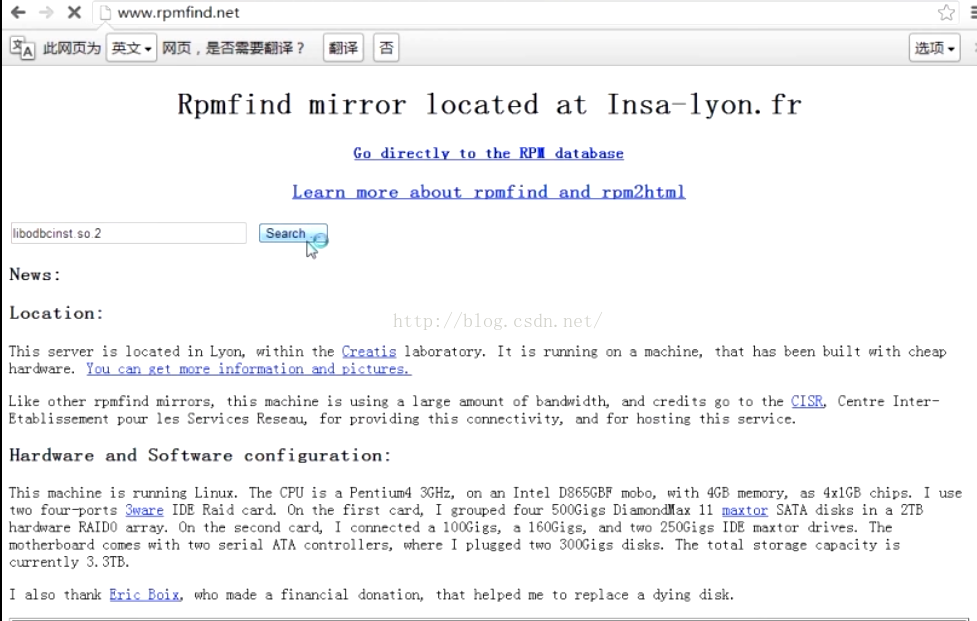Click the Search button

coord(293,233)
